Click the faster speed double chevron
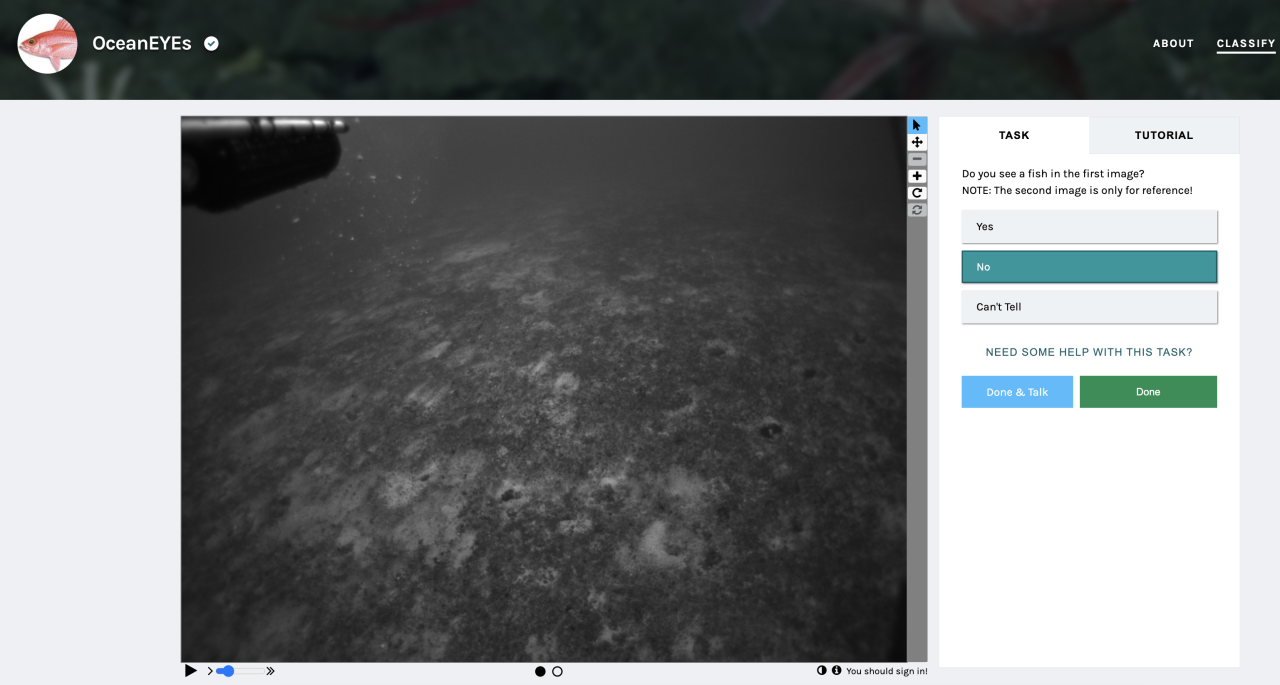1280x685 pixels. point(270,671)
